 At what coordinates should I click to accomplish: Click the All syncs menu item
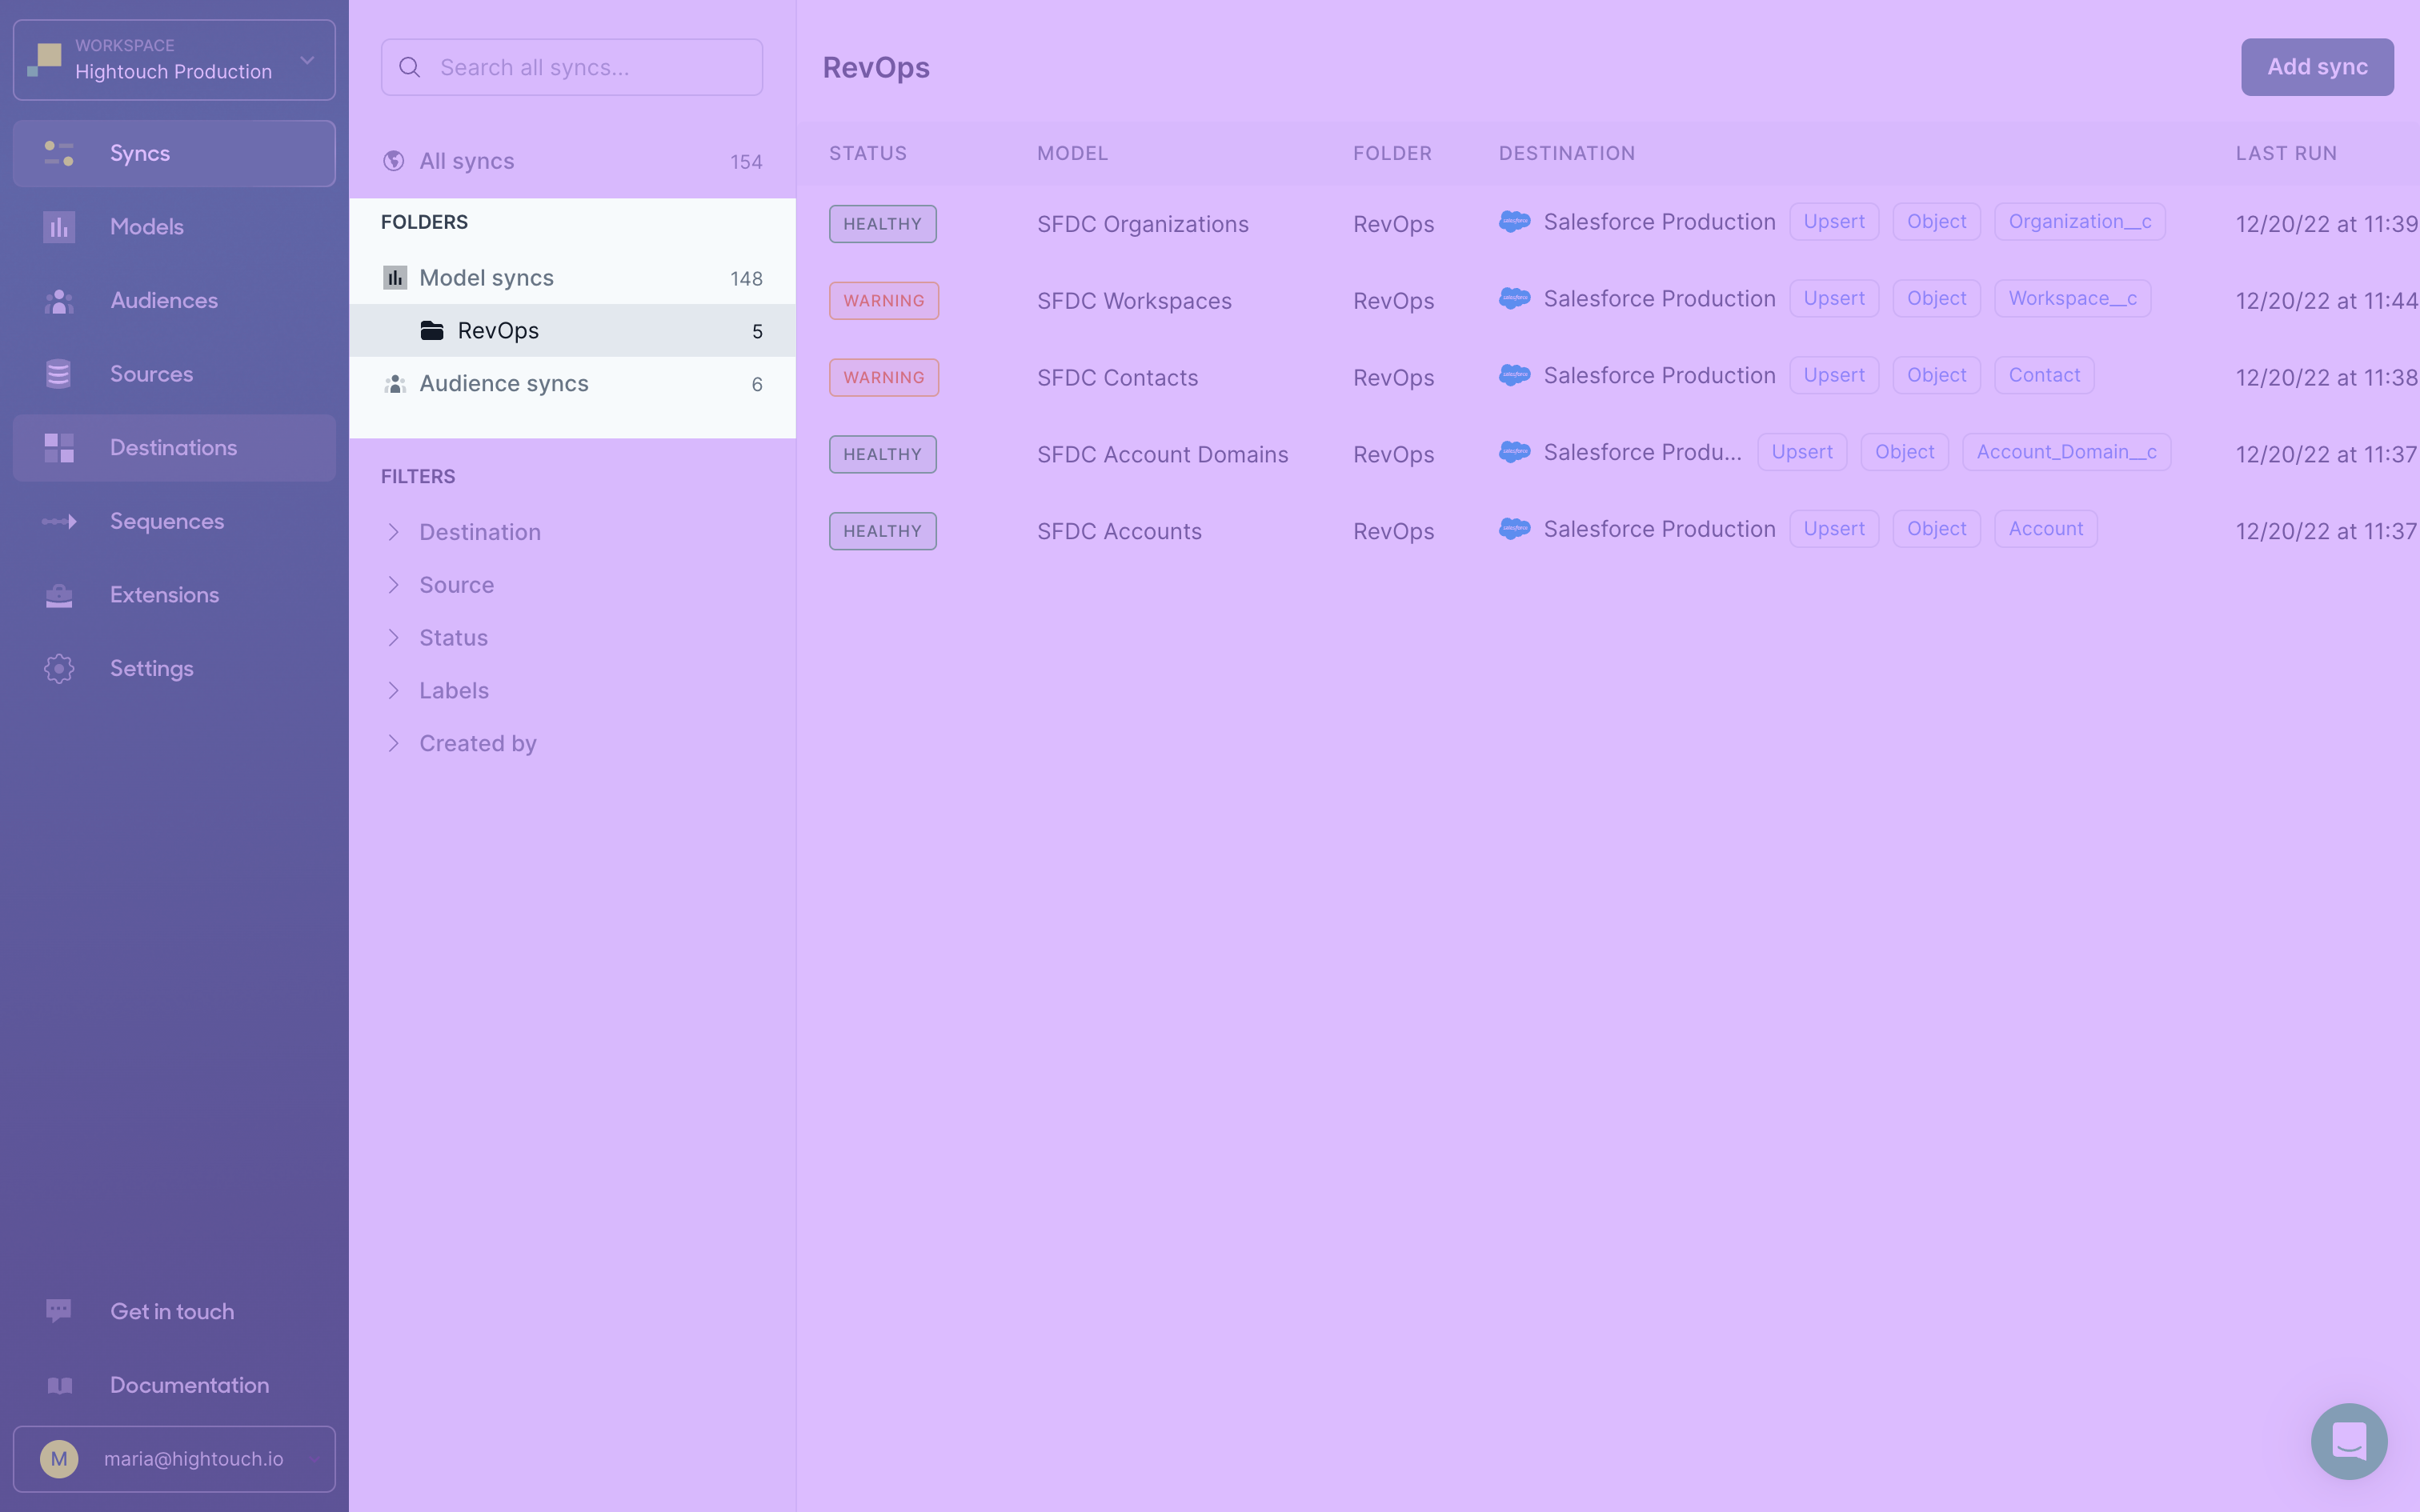[467, 160]
